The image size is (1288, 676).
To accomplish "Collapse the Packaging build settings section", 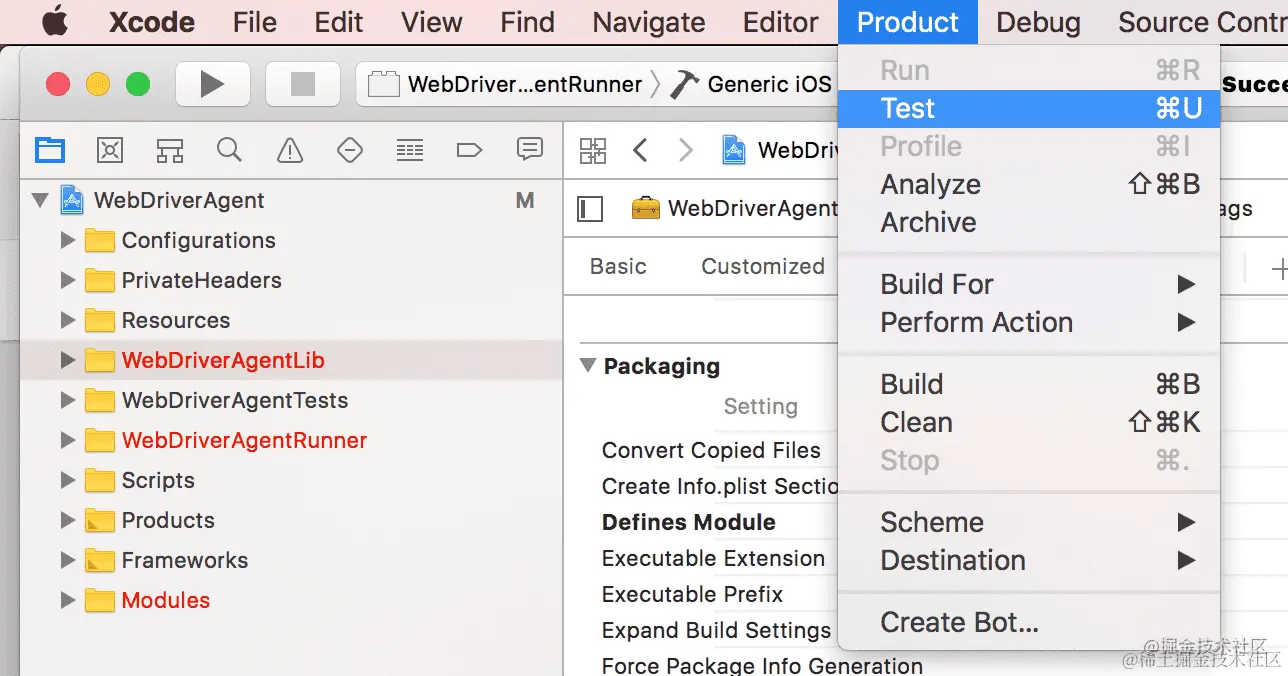I will click(588, 366).
